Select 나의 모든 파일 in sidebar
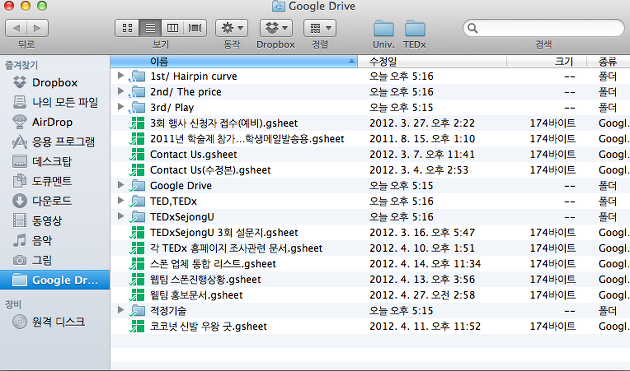Image resolution: width=630 pixels, height=371 pixels. coord(55,102)
